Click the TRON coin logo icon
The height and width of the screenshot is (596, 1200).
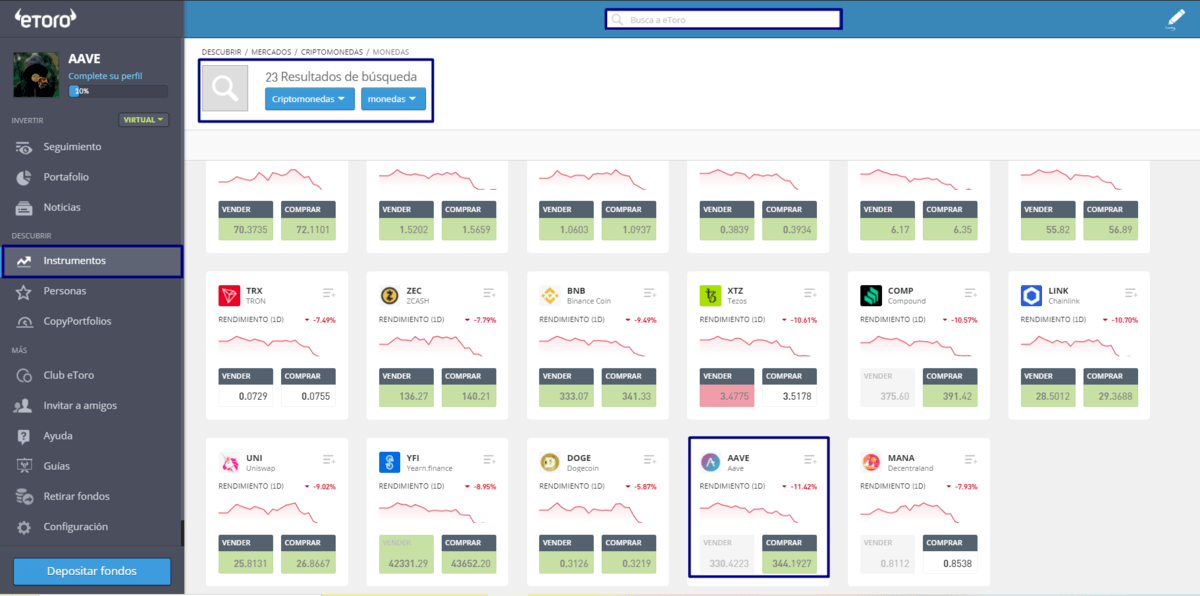pos(229,296)
